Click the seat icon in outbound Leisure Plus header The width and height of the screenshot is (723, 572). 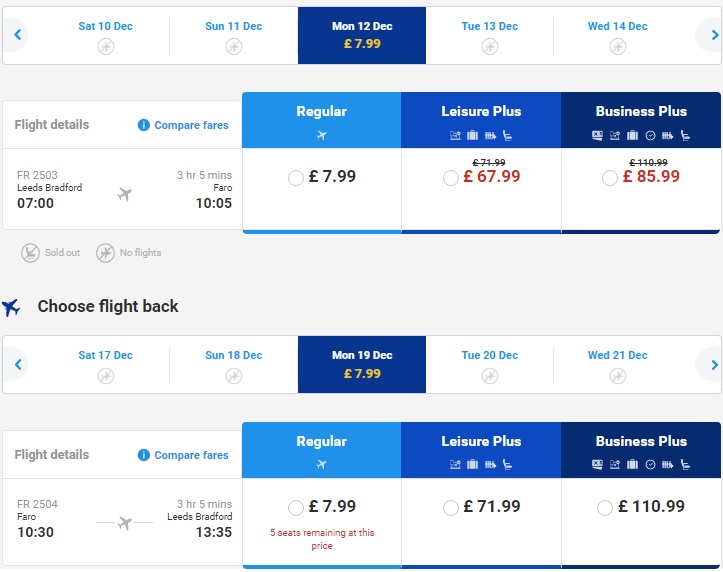(507, 136)
